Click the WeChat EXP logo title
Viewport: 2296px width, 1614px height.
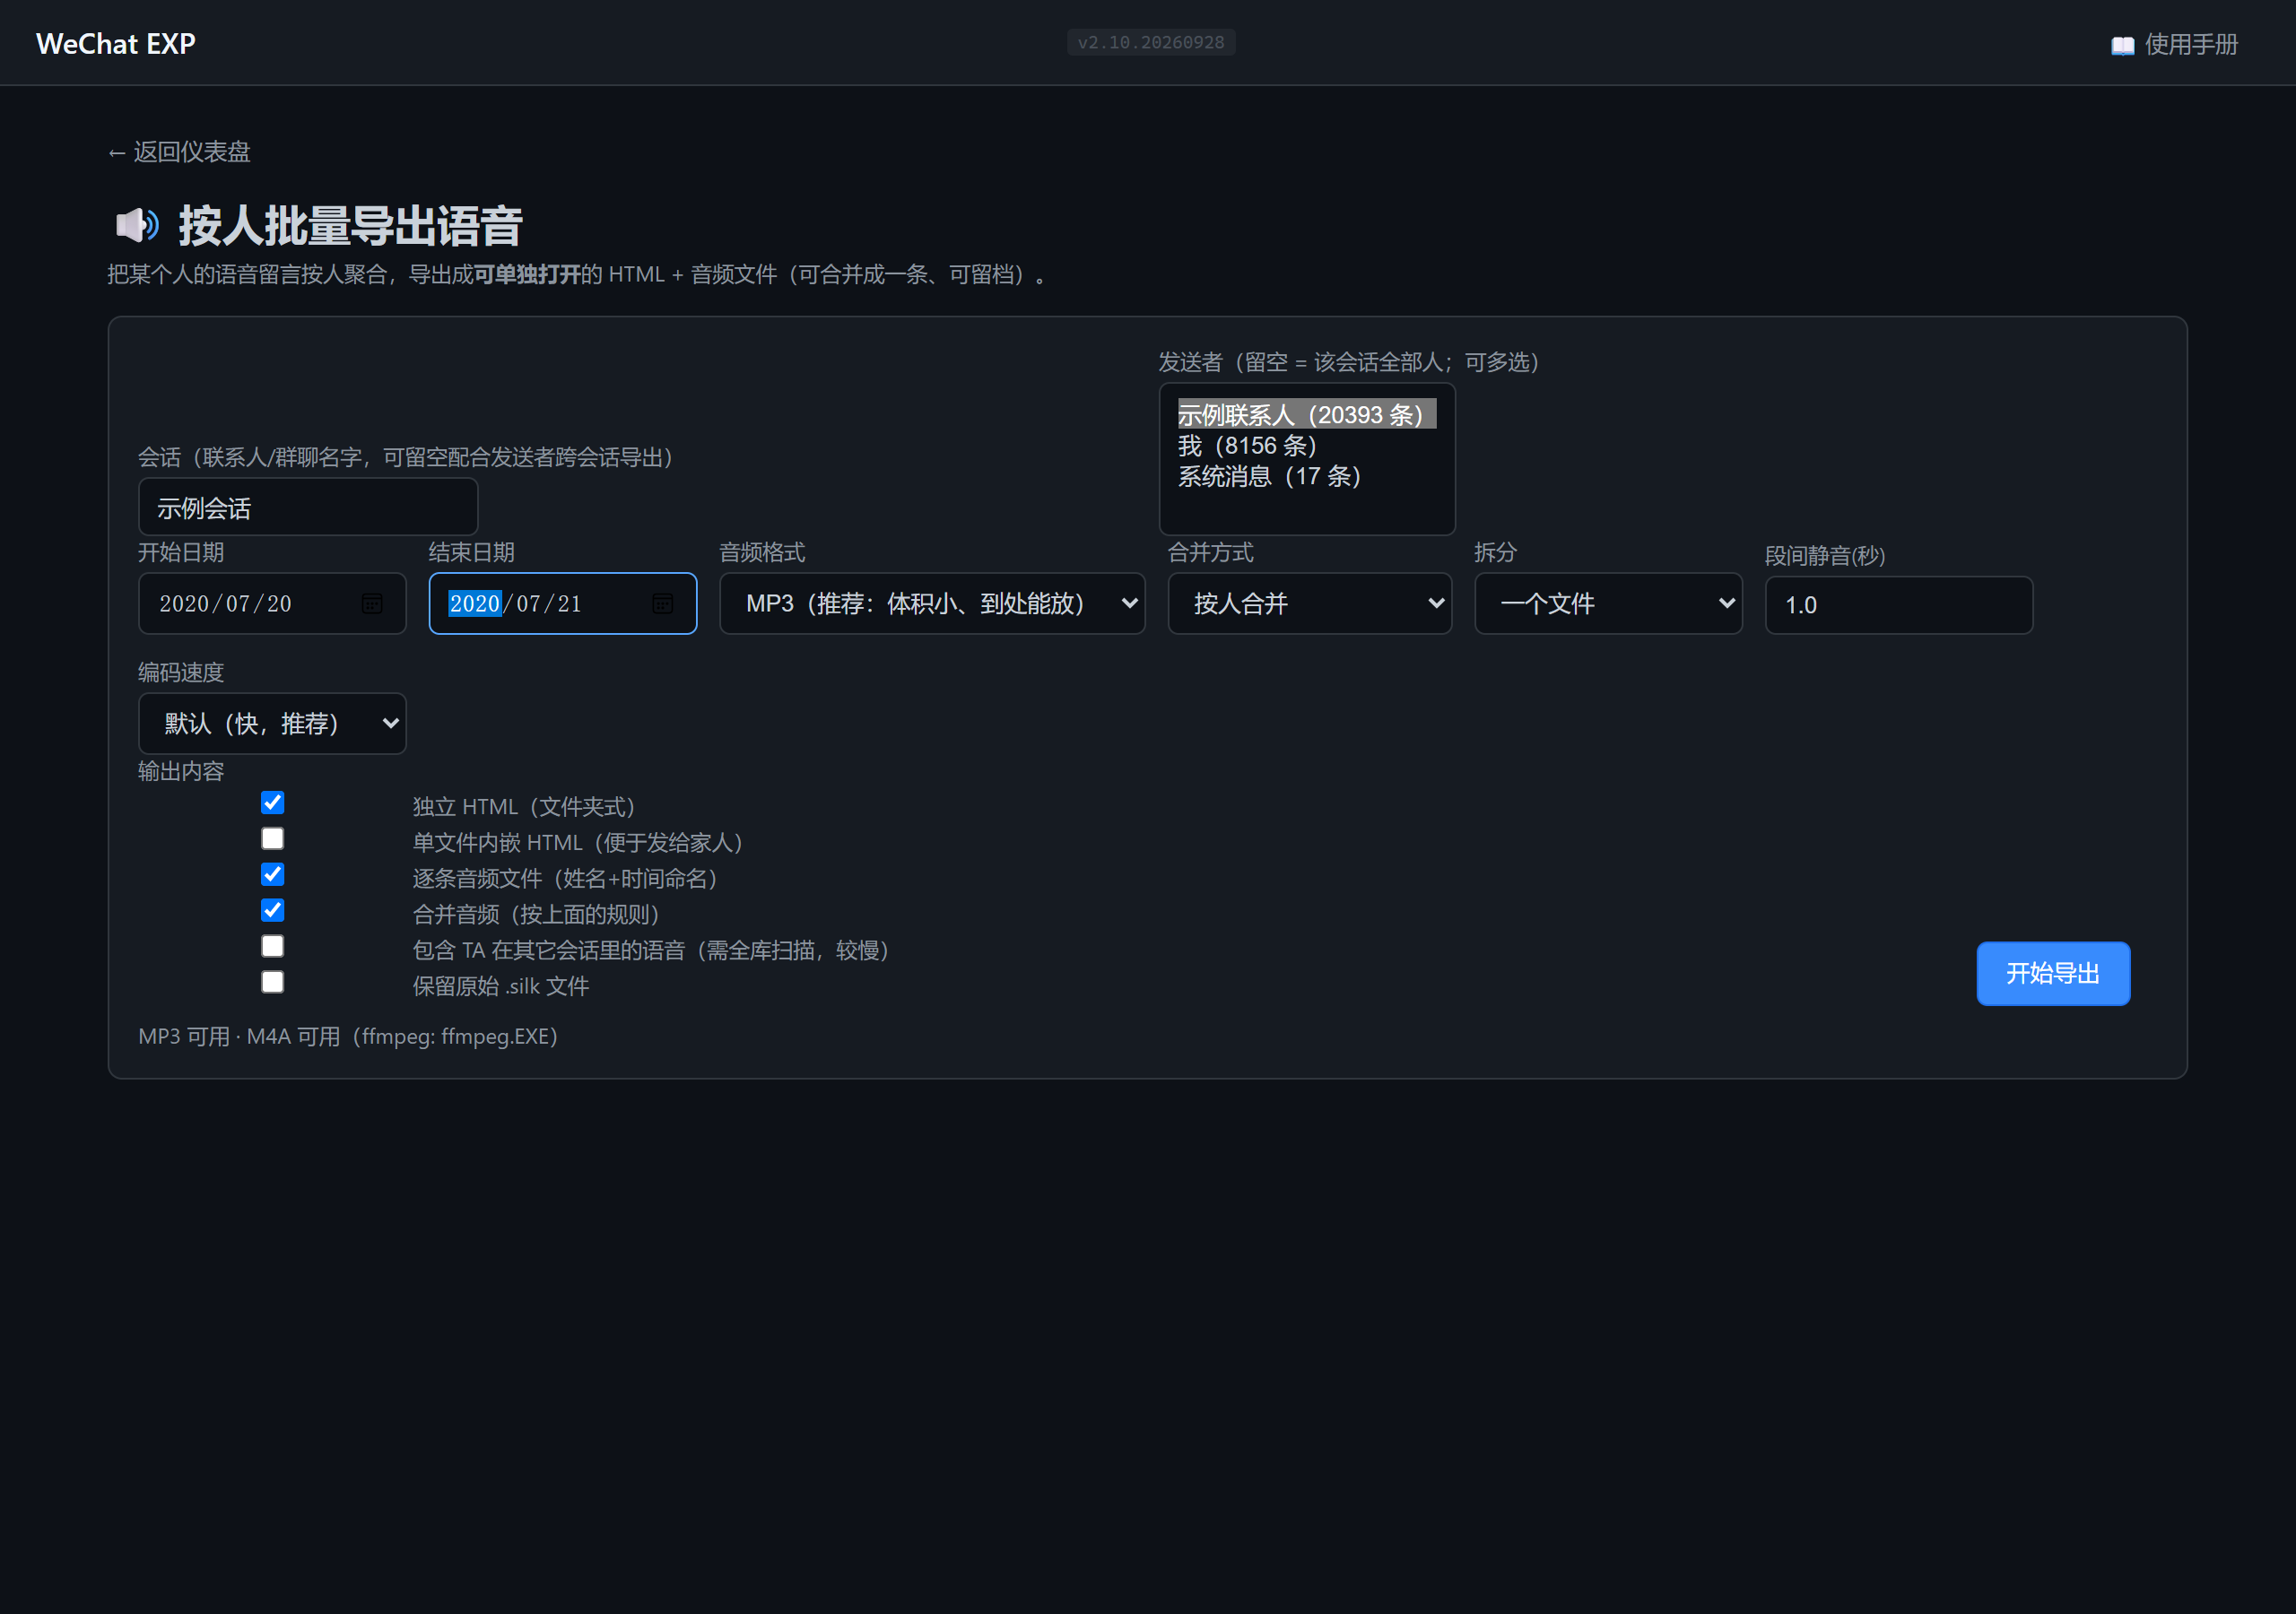[x=116, y=44]
